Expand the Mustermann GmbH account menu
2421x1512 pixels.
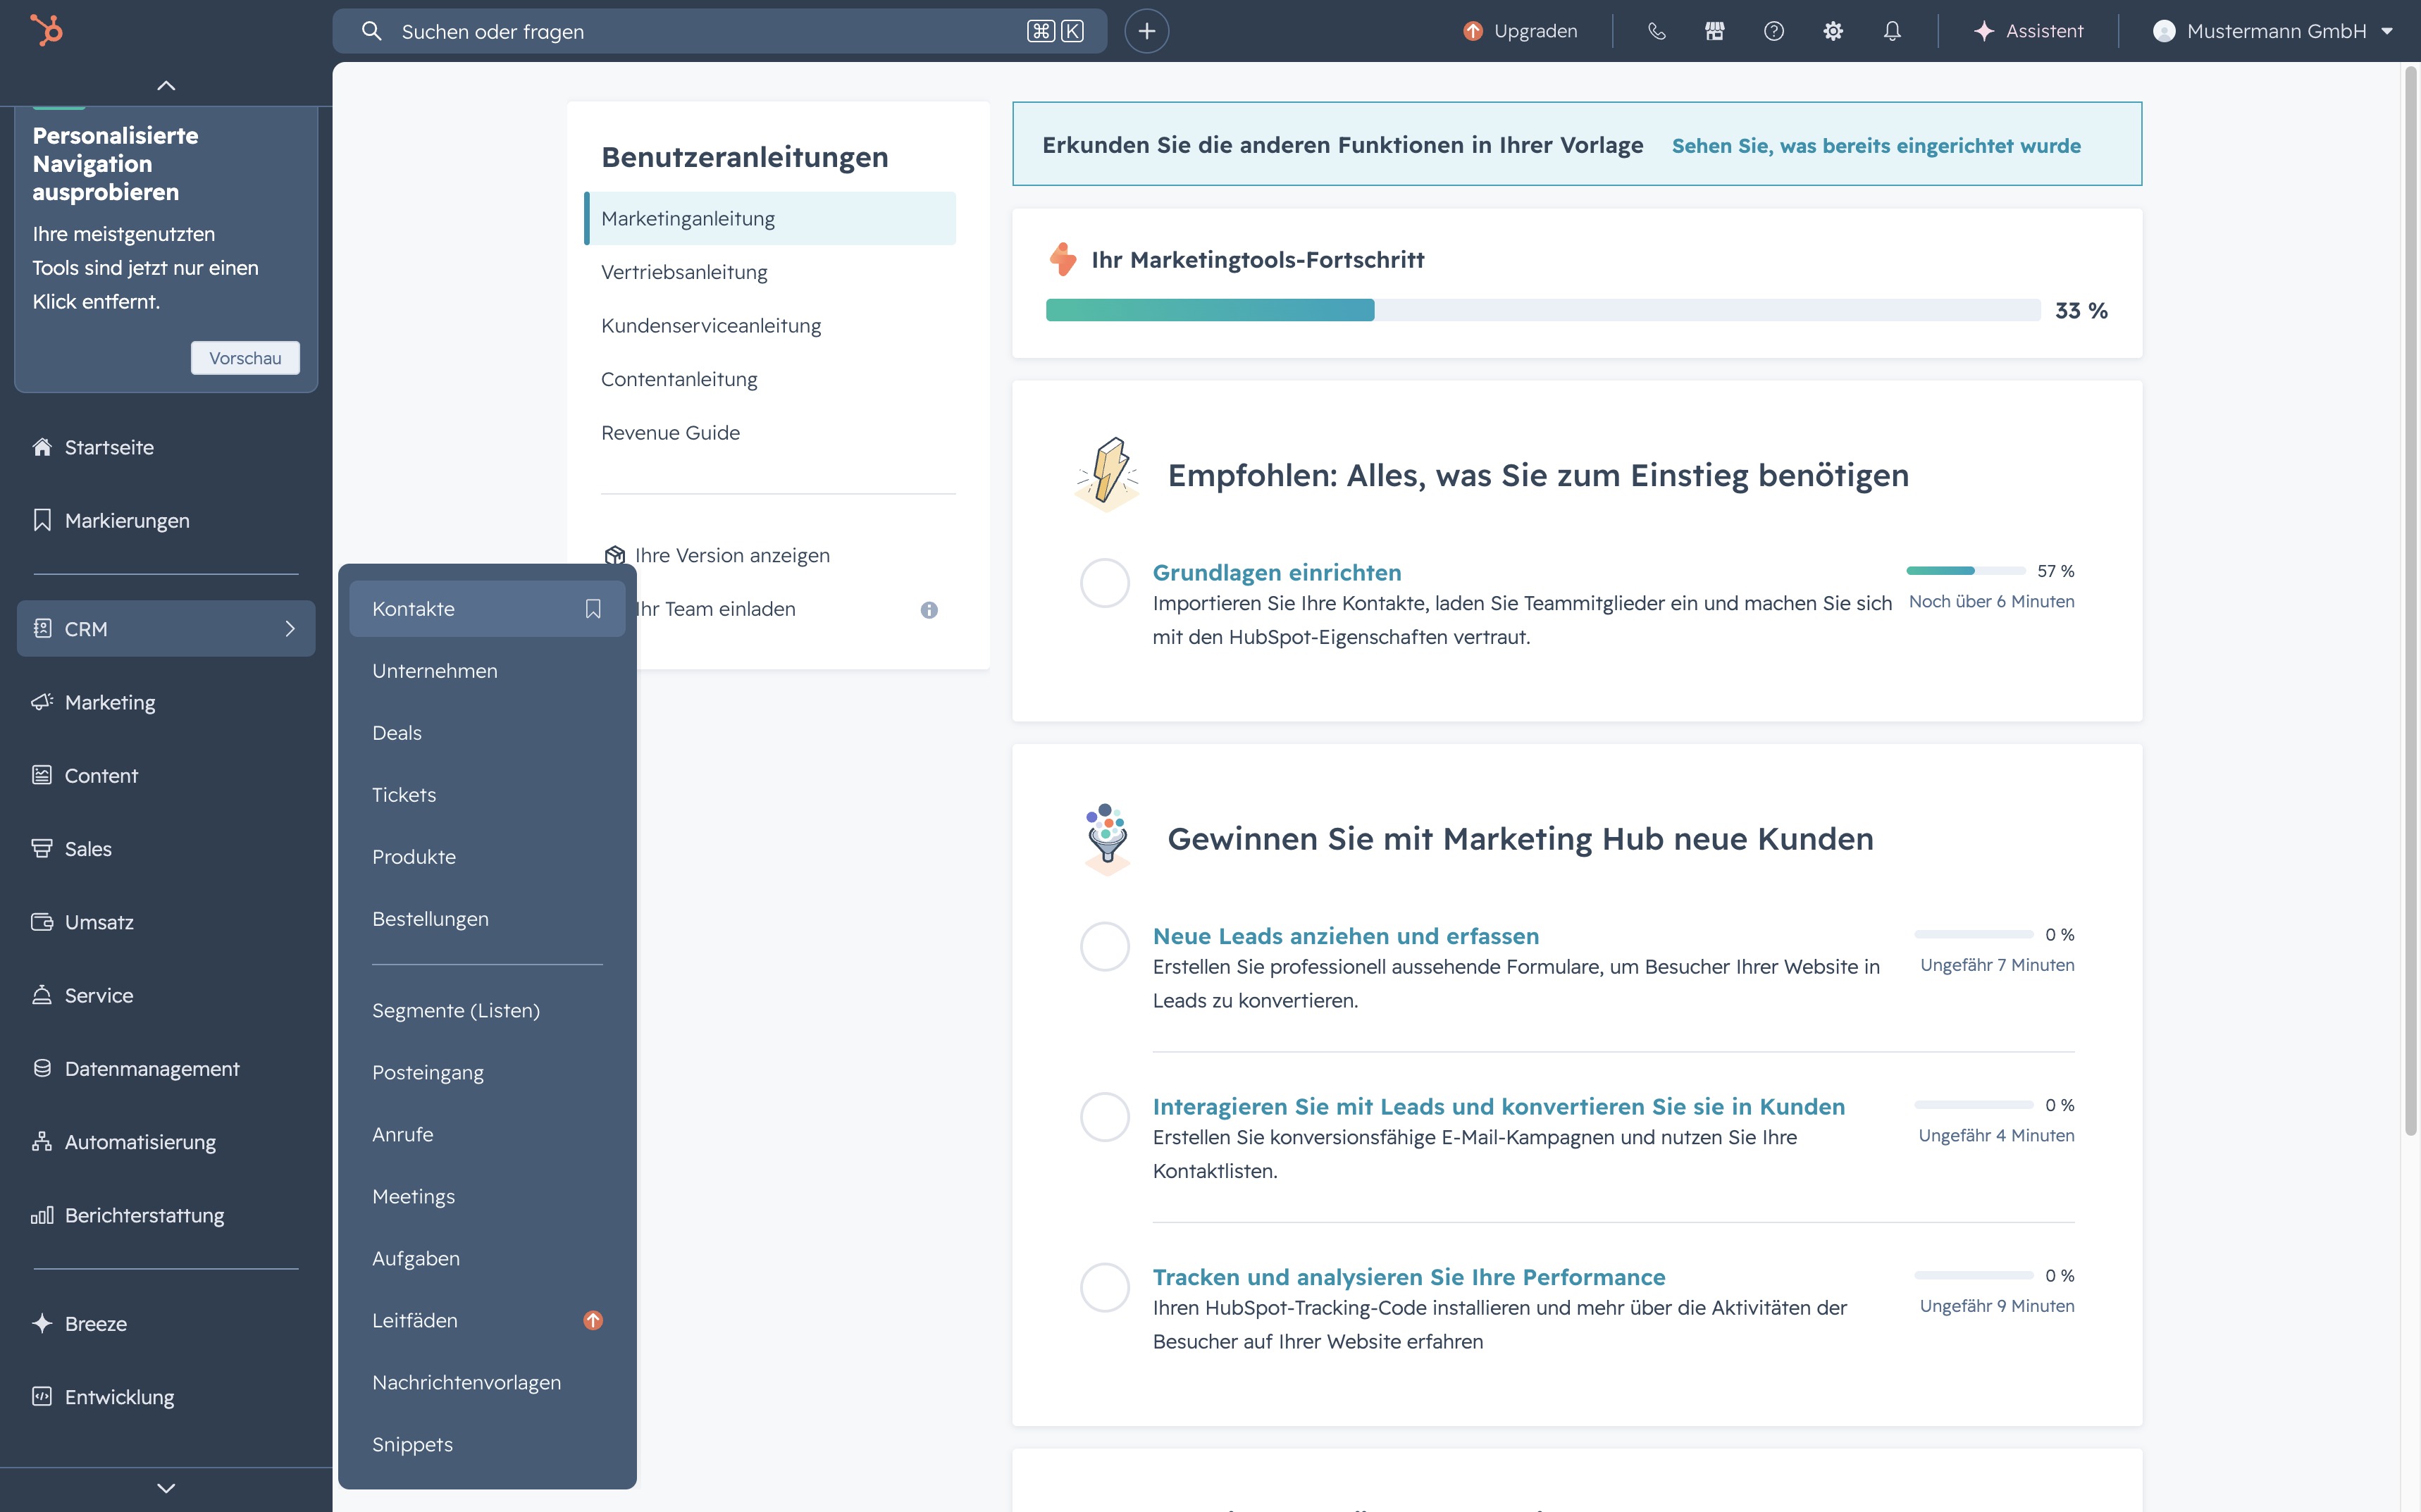pyautogui.click(x=2272, y=31)
